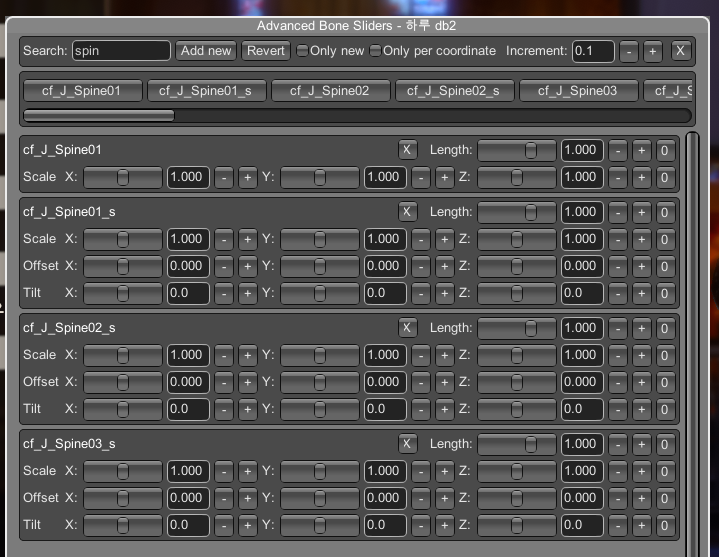Increase cf_J_Spine03_s Scale Z with plus
This screenshot has width=719, height=557.
(x=642, y=471)
